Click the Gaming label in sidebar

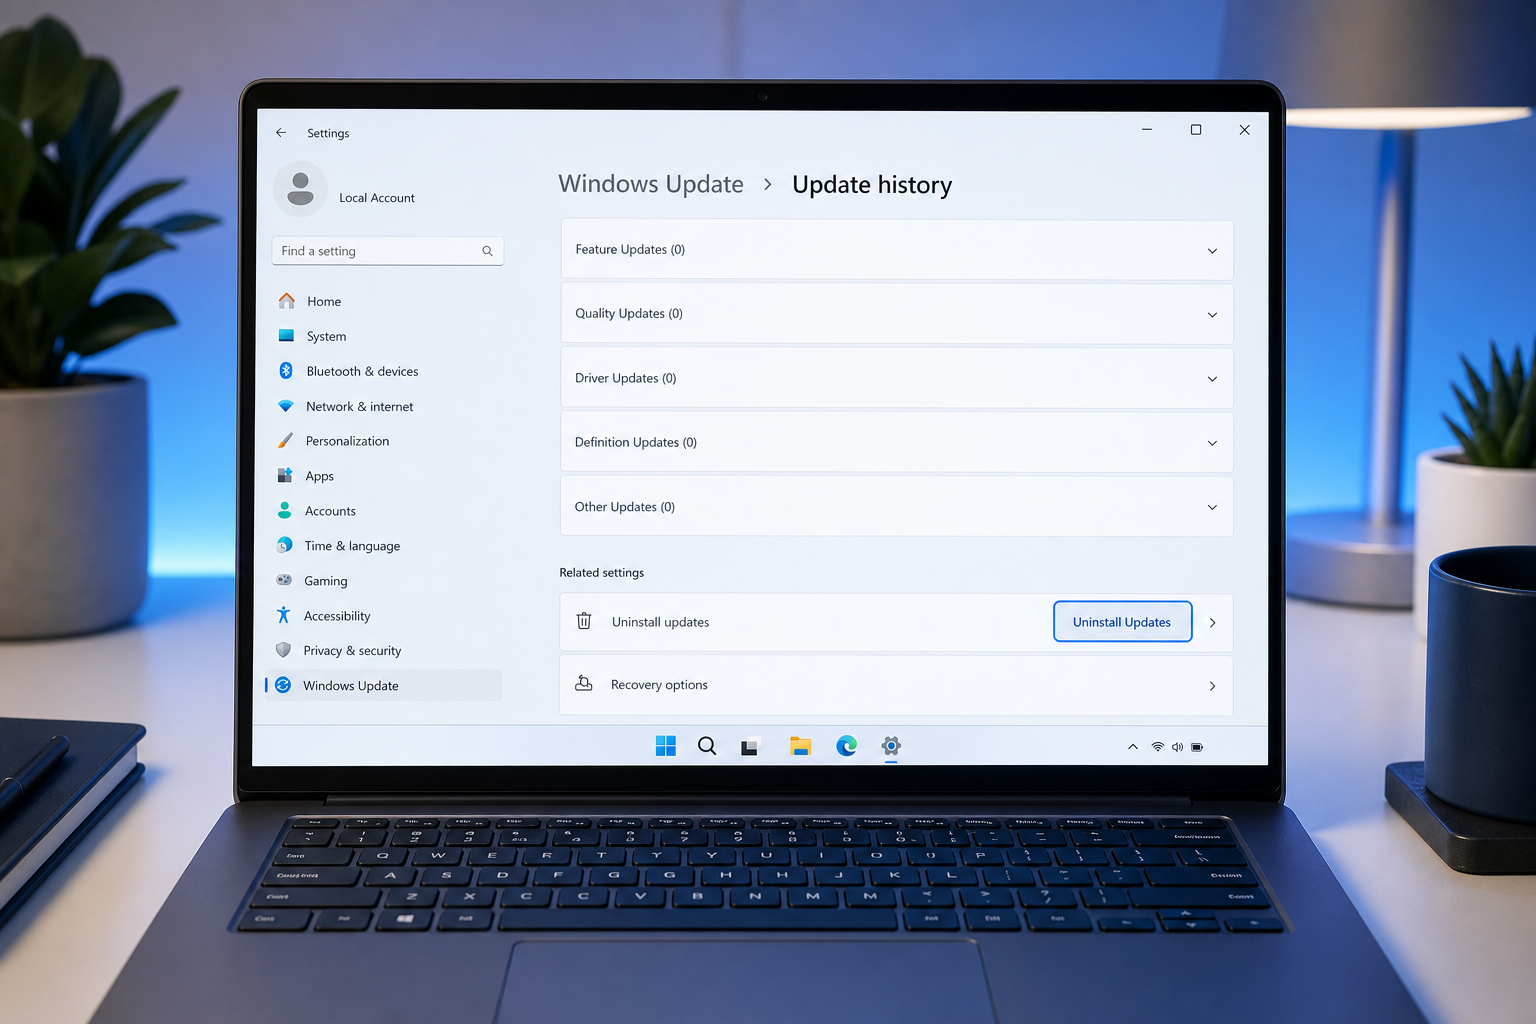[326, 581]
